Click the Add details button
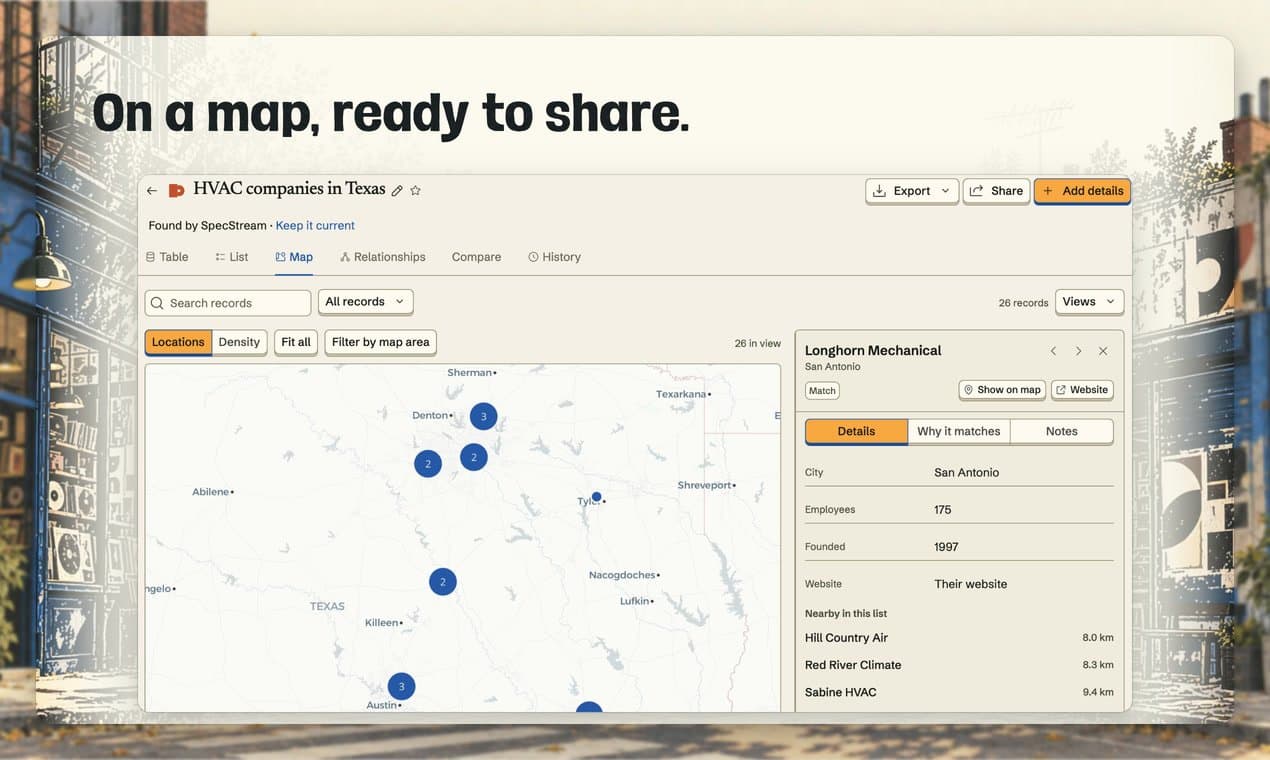 click(1082, 191)
